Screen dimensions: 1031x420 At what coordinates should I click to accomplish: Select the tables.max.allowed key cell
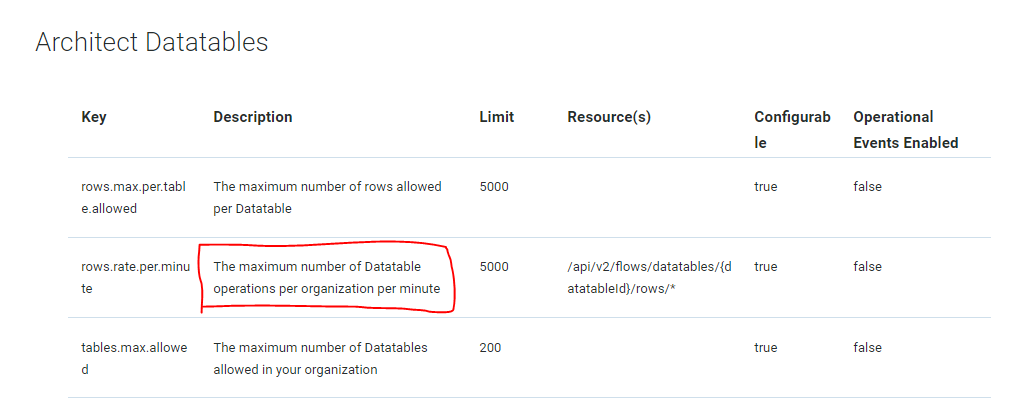pos(135,358)
